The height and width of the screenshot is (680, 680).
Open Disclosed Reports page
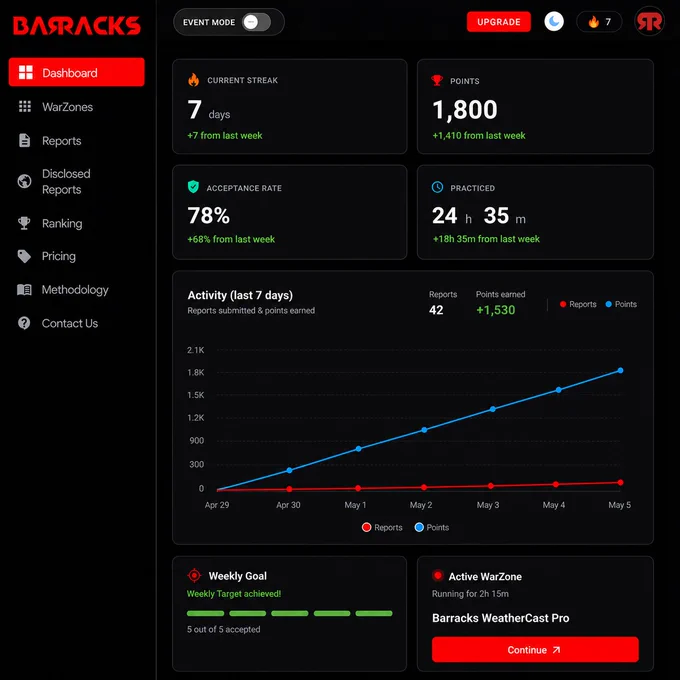coord(66,181)
